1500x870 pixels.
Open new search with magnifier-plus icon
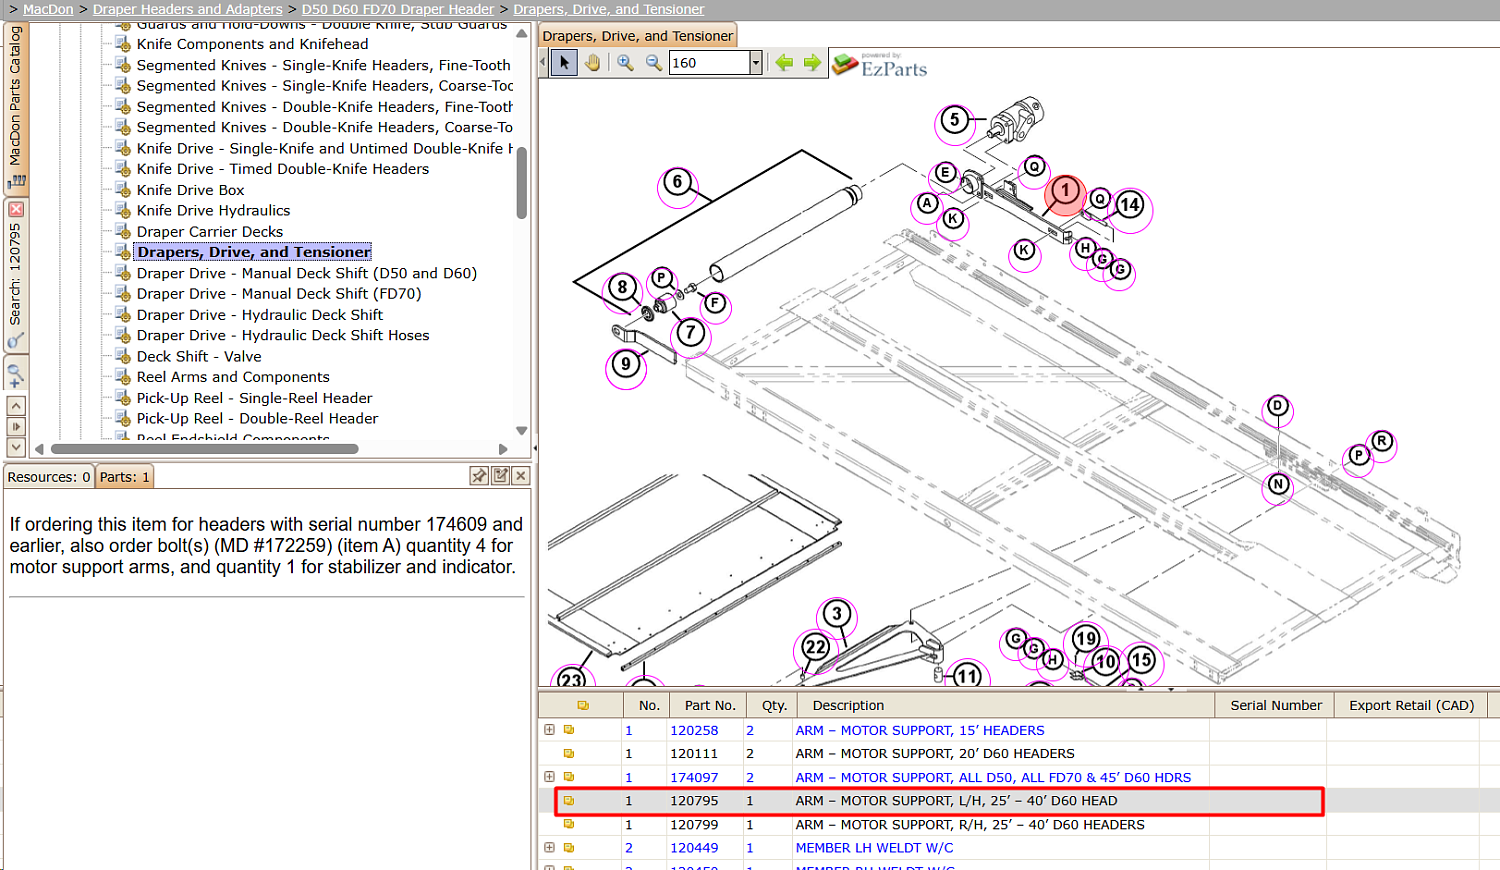(16, 376)
